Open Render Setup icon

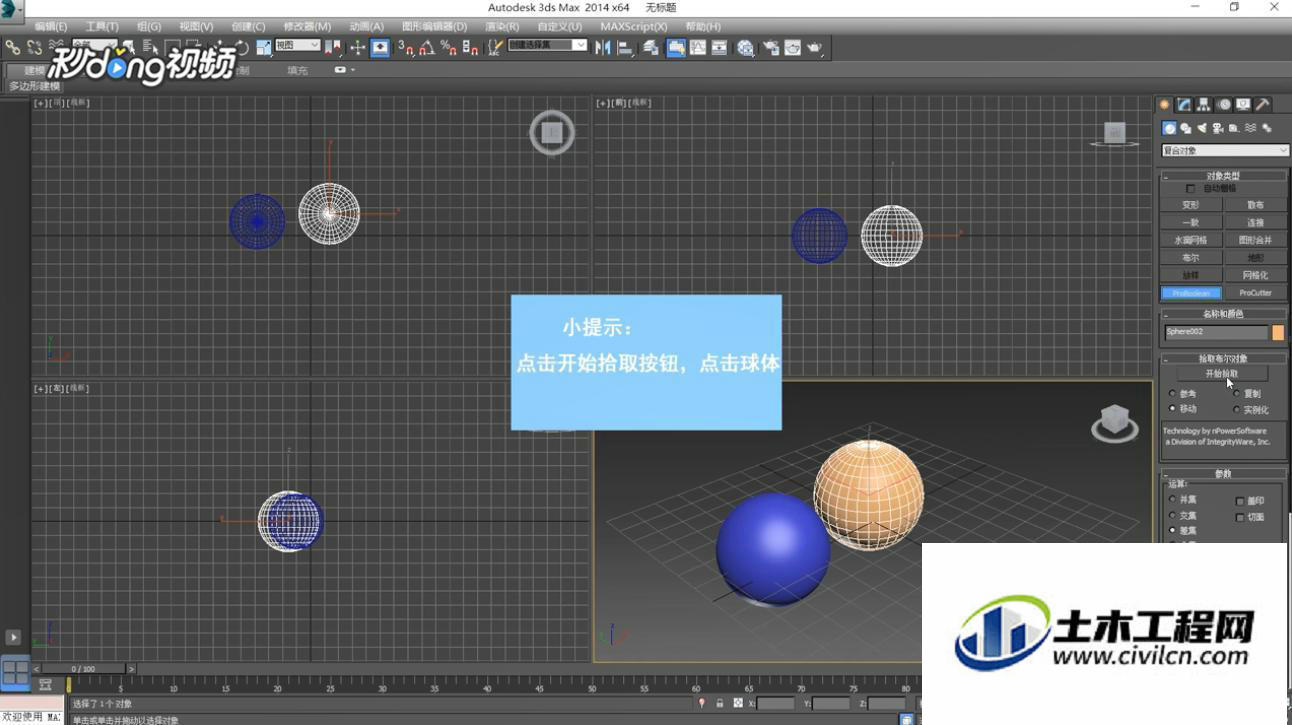[x=771, y=47]
